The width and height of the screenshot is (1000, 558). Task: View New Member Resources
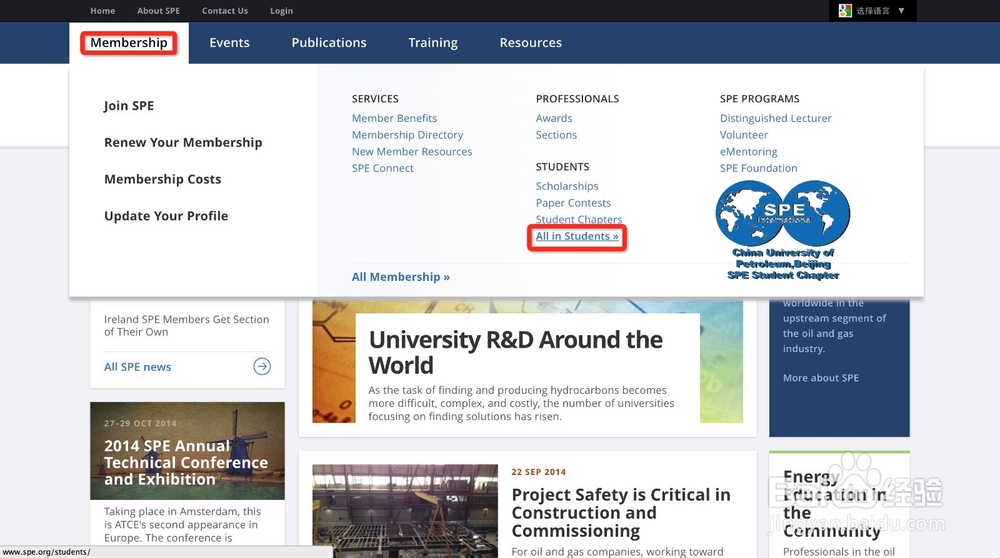[x=411, y=151]
